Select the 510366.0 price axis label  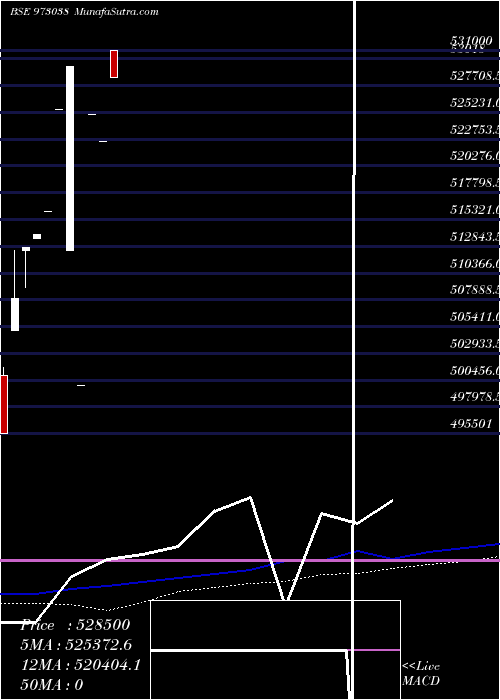click(475, 263)
